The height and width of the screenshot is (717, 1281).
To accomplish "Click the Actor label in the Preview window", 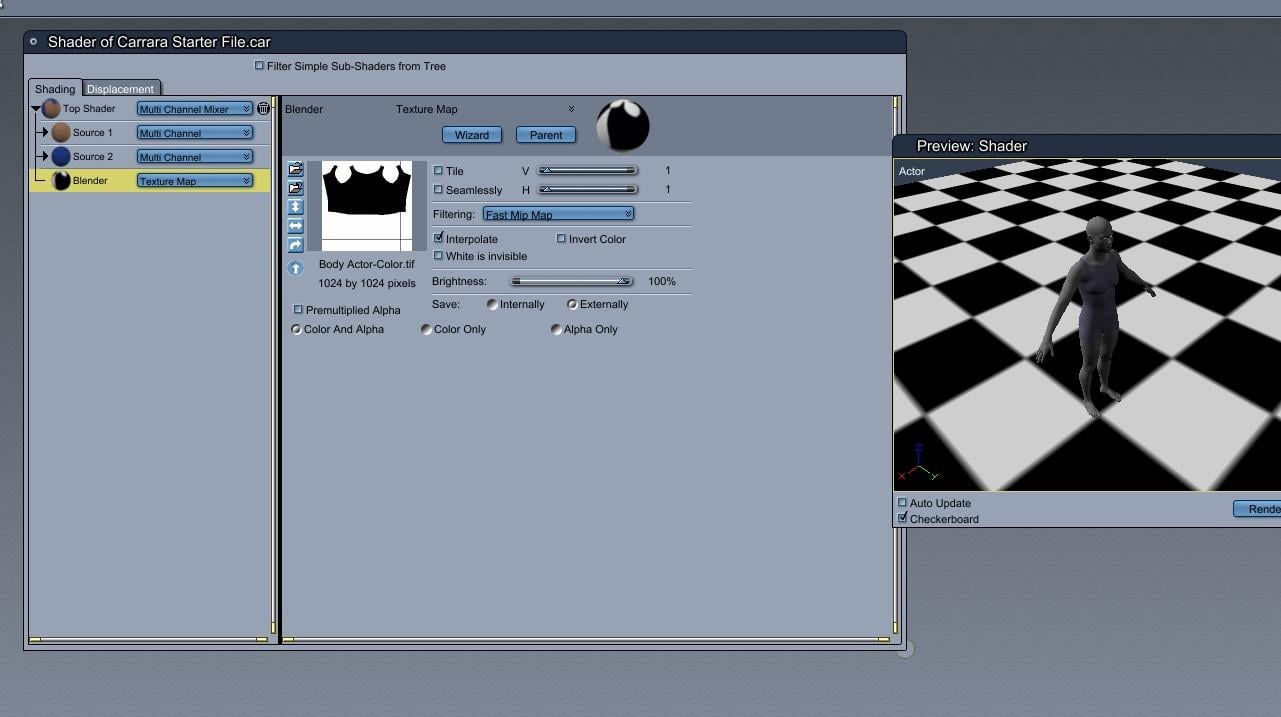I will point(912,171).
